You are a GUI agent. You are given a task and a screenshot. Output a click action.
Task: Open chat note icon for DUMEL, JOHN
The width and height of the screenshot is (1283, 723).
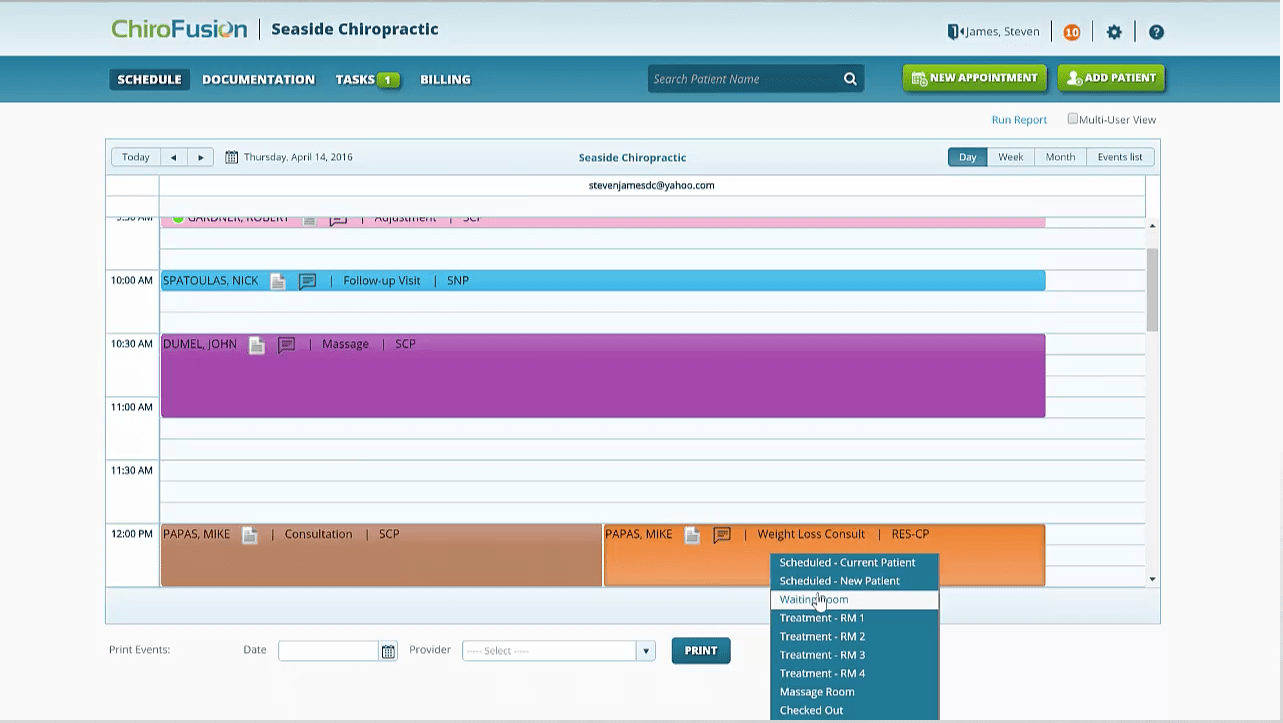[x=287, y=345]
